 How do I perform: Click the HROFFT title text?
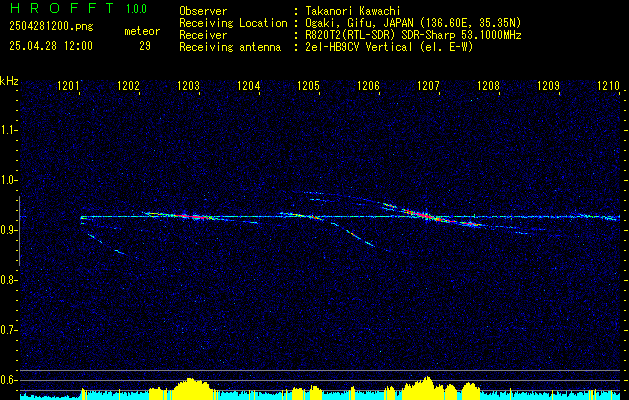coord(62,8)
